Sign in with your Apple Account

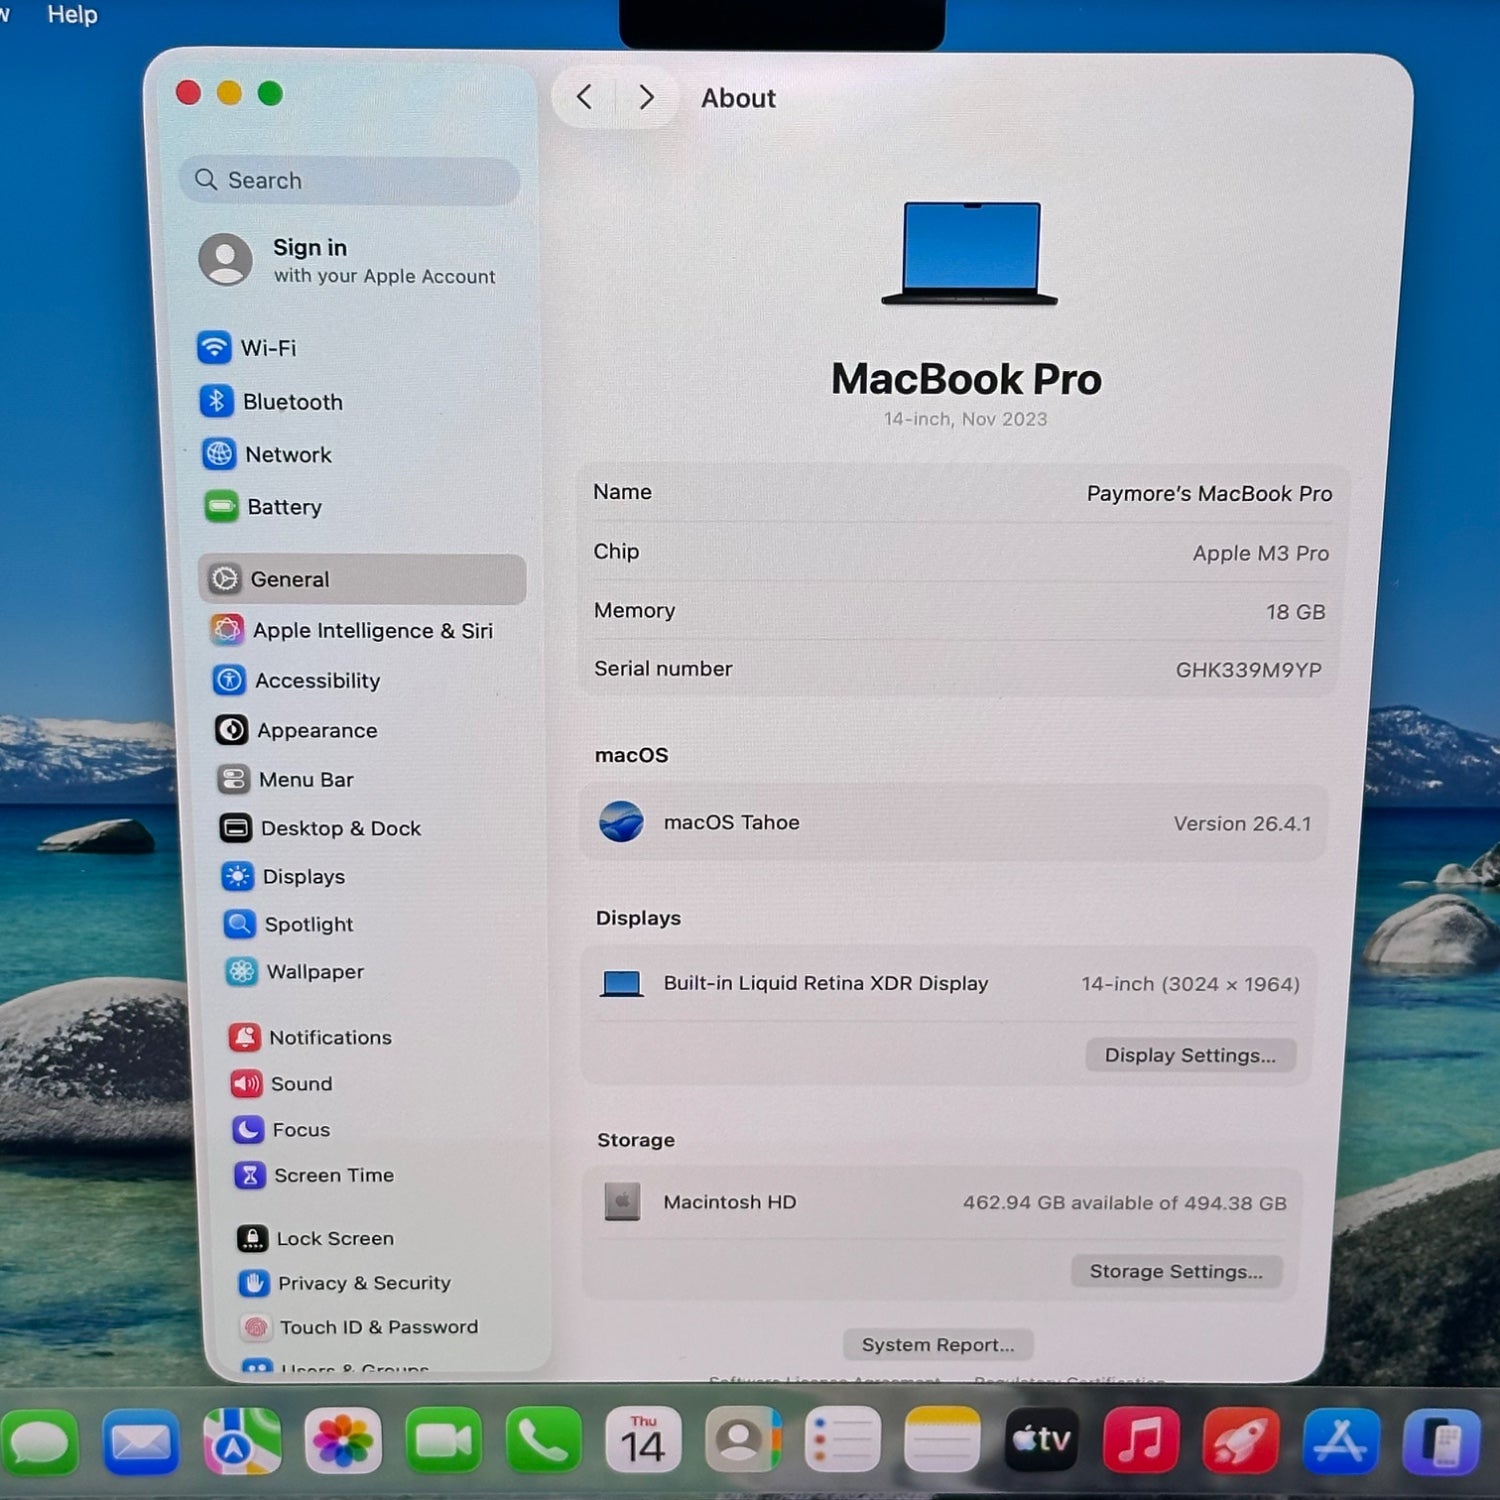pos(347,260)
